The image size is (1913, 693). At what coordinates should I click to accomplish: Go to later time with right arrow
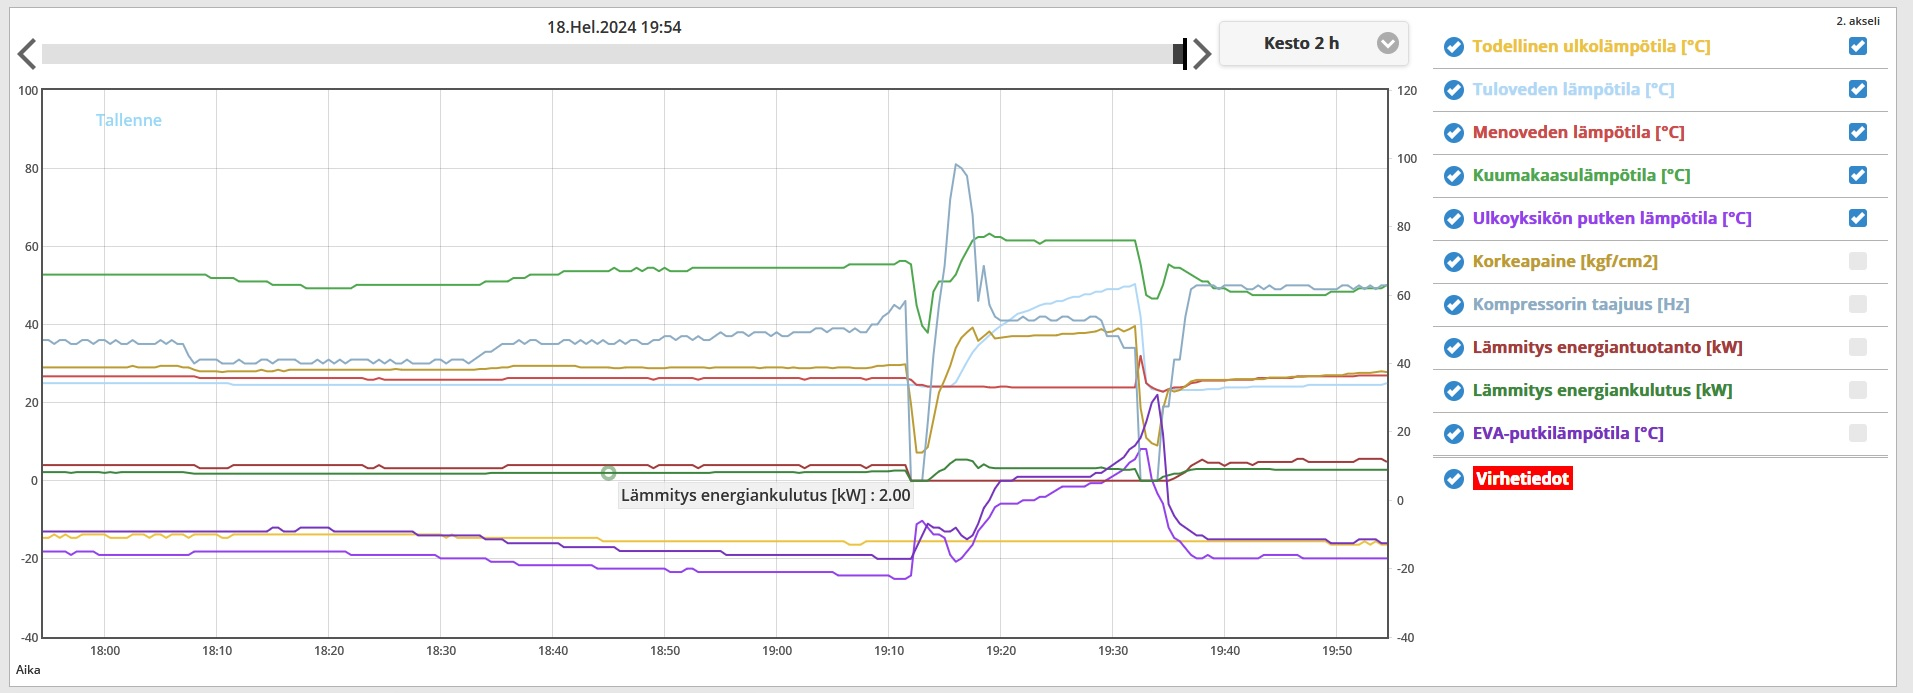[x=1202, y=54]
